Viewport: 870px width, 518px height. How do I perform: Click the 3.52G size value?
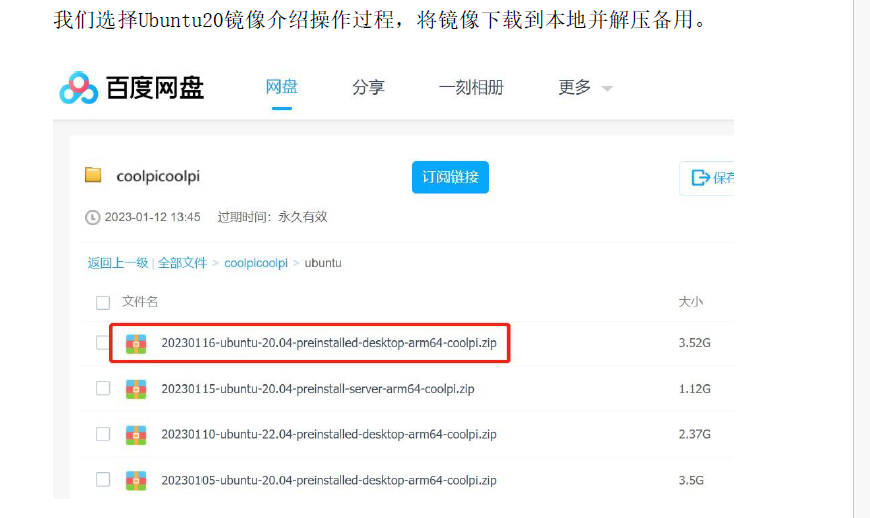[695, 343]
